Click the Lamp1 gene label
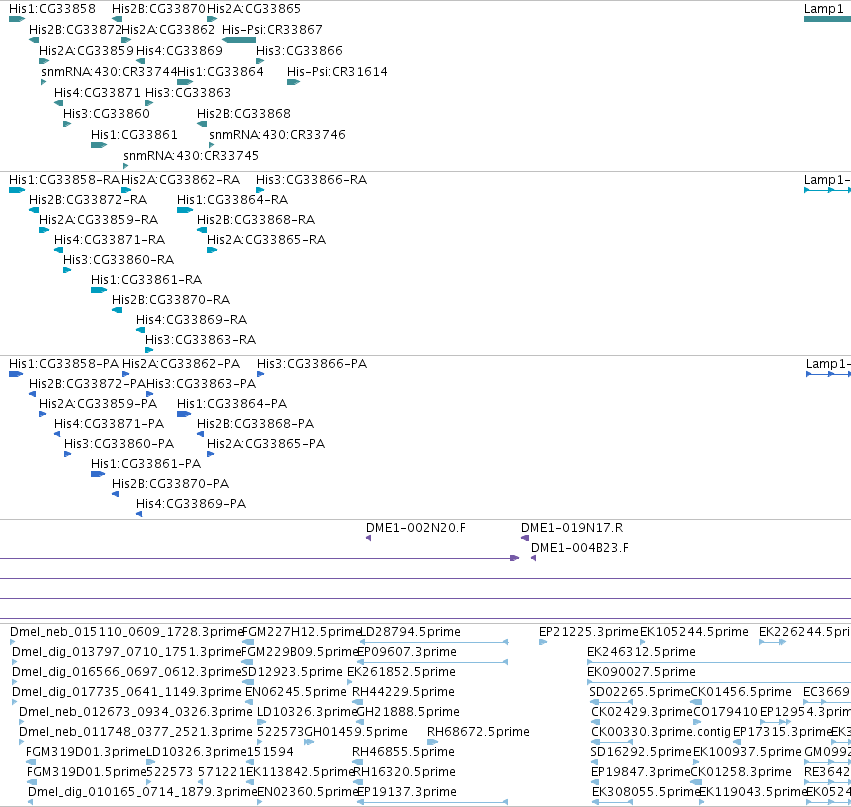The height and width of the screenshot is (807, 851). tap(823, 9)
